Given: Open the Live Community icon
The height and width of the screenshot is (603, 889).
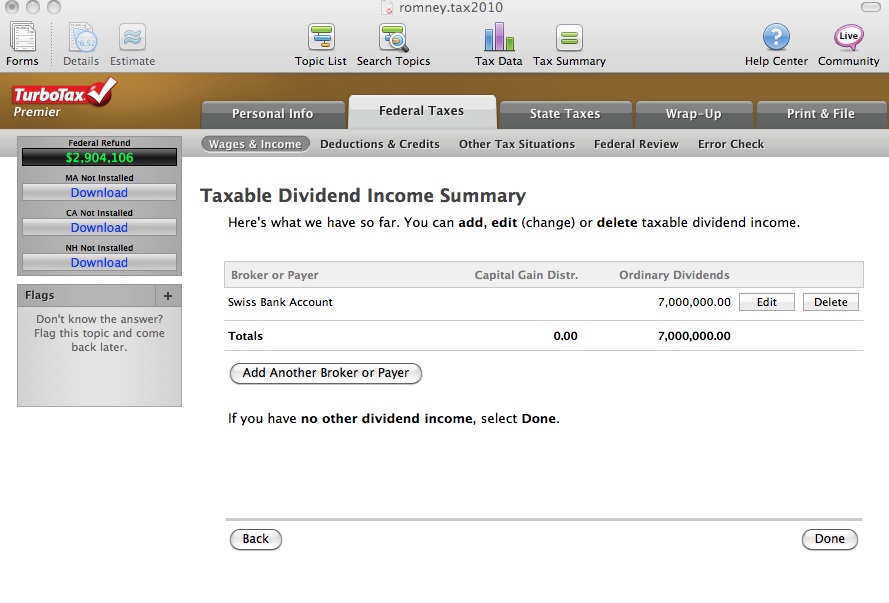Looking at the screenshot, I should 848,37.
